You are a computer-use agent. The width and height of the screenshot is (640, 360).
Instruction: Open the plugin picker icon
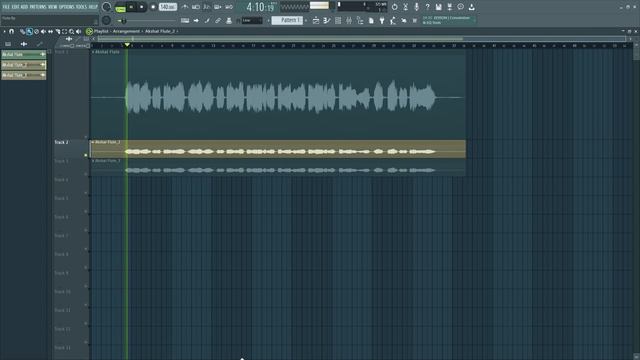[x=382, y=20]
